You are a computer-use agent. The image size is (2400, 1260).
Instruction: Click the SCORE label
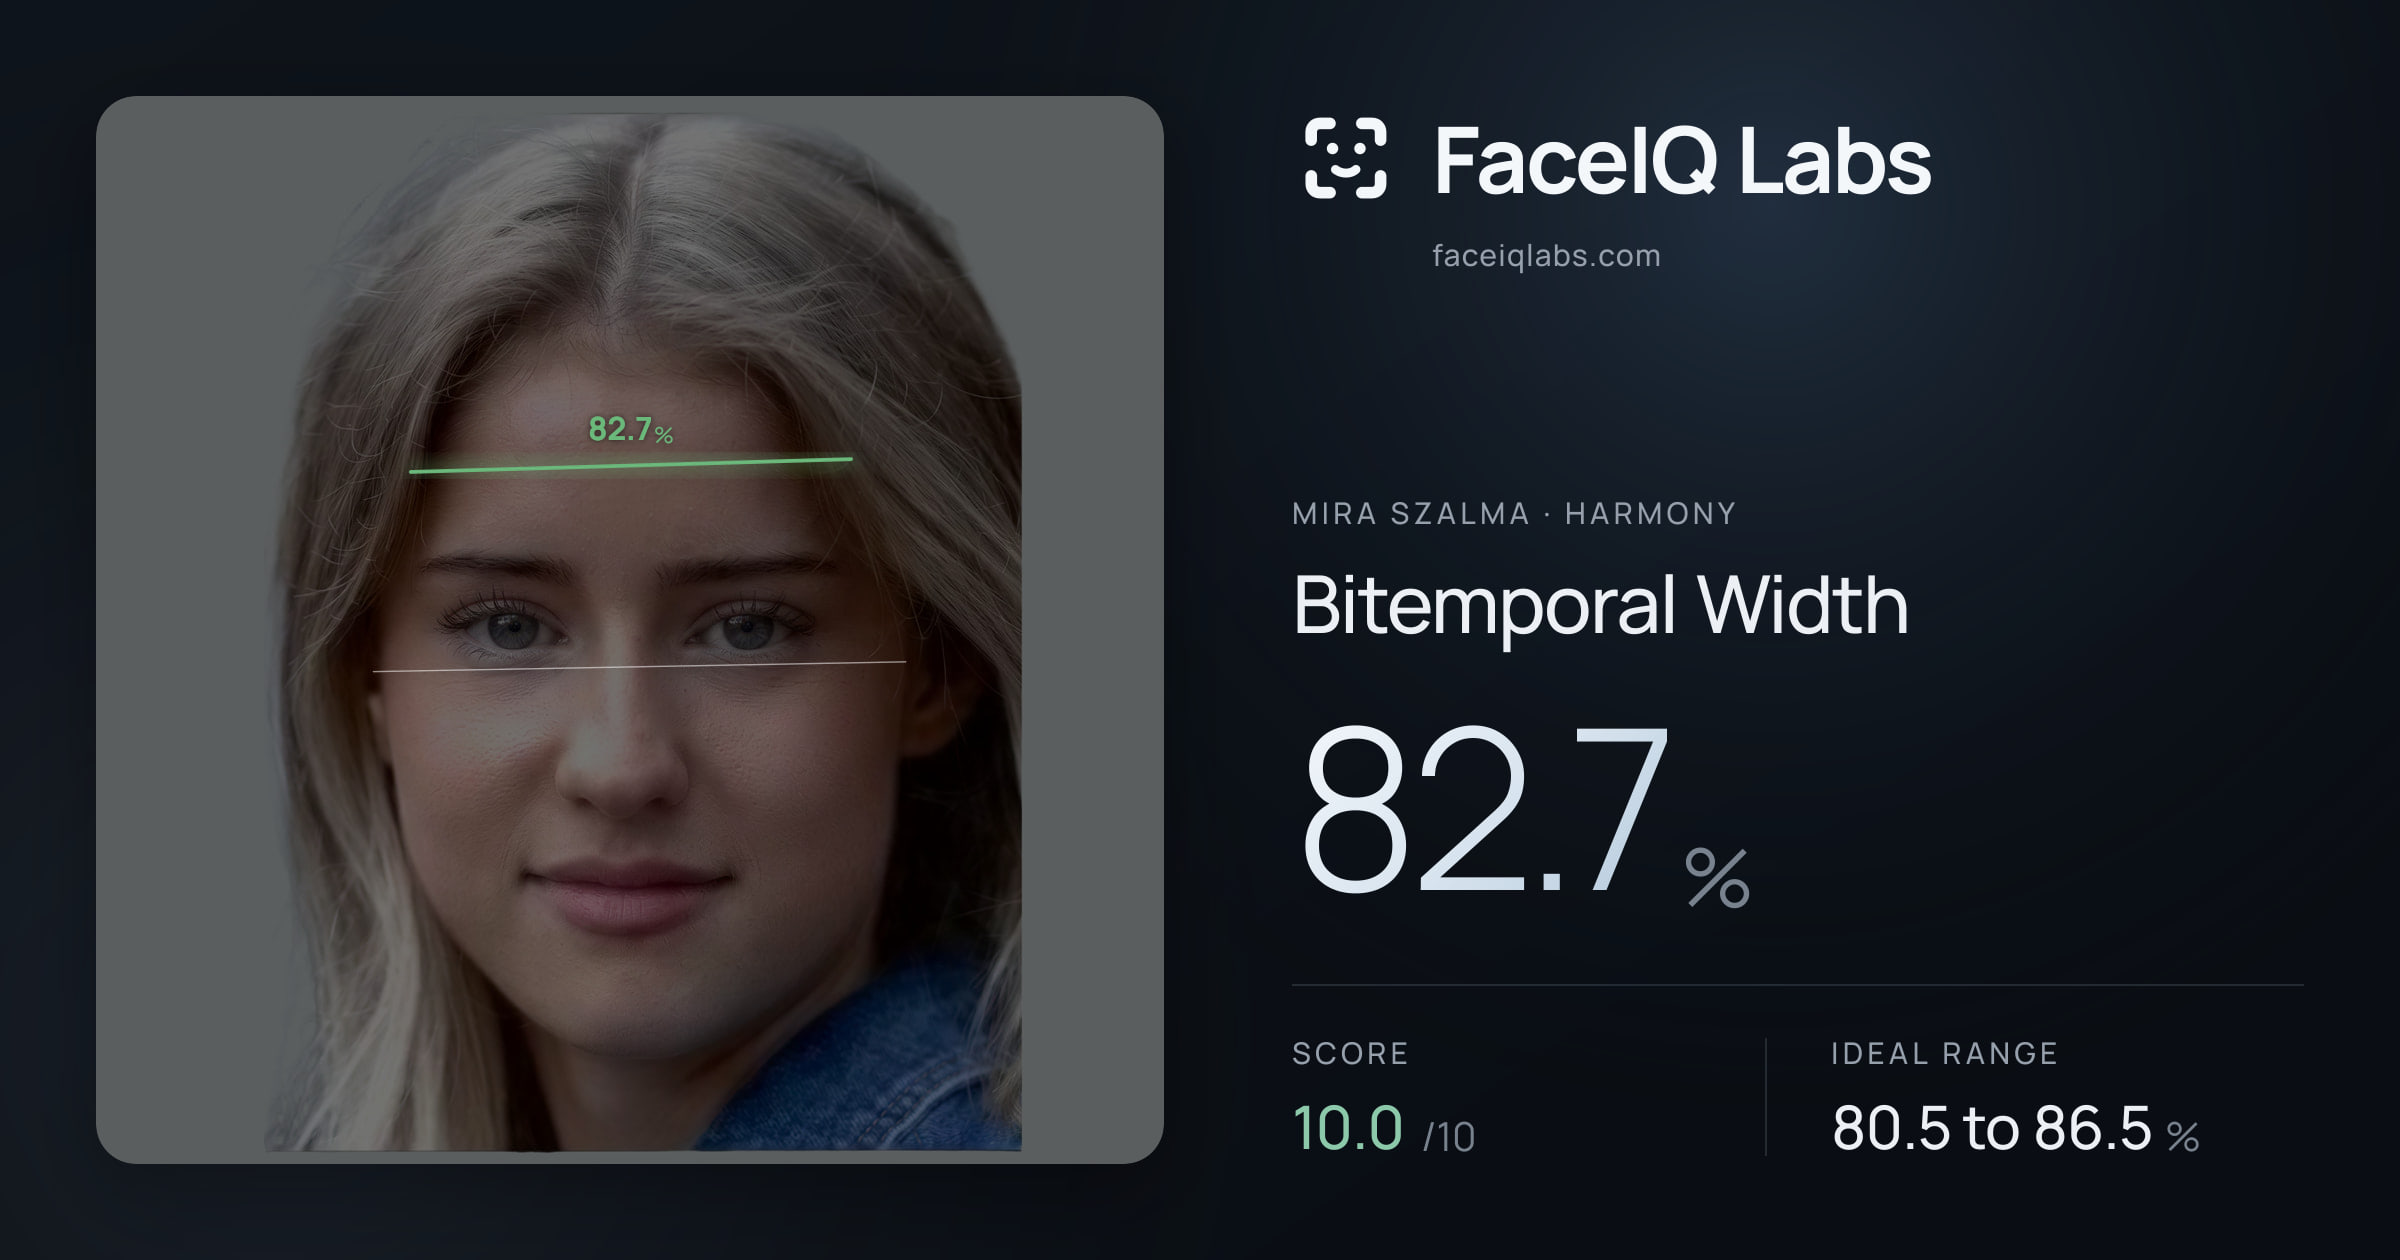[1350, 1053]
